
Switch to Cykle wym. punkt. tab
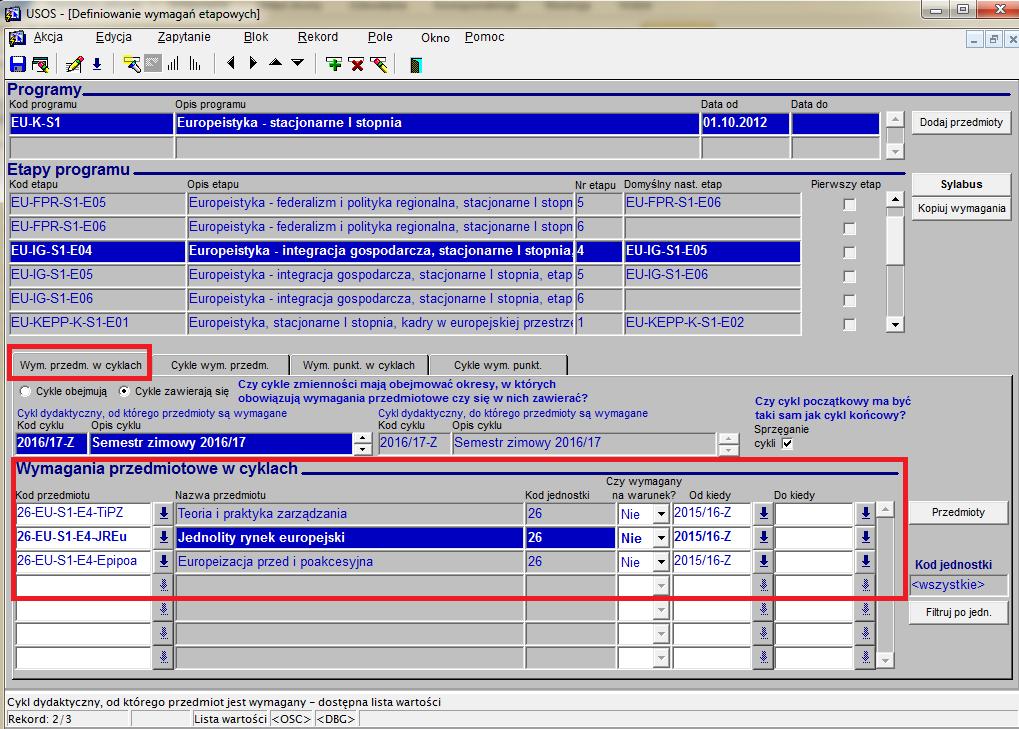click(498, 365)
